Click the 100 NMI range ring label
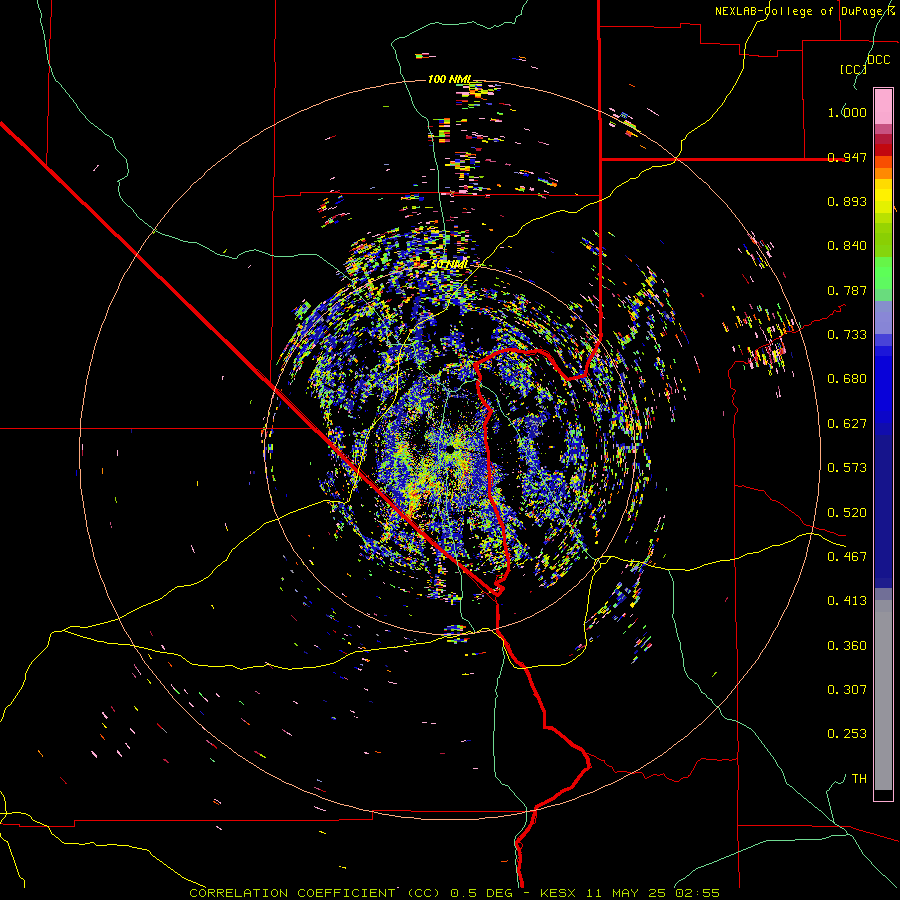900x900 pixels. (449, 79)
